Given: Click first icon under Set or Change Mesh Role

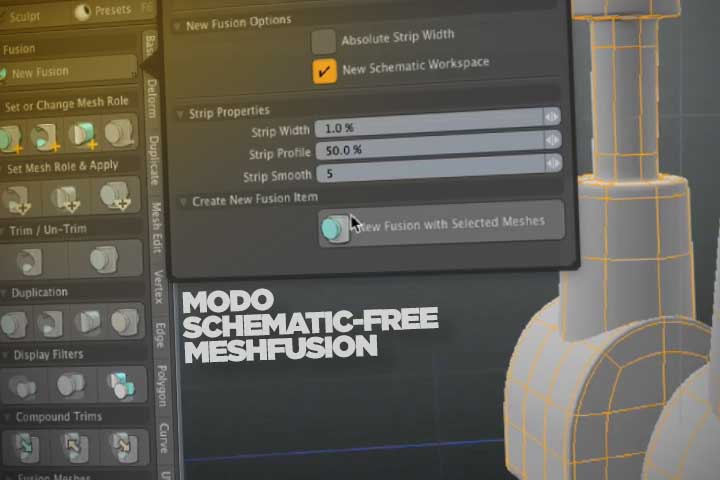Looking at the screenshot, I should tap(10, 138).
